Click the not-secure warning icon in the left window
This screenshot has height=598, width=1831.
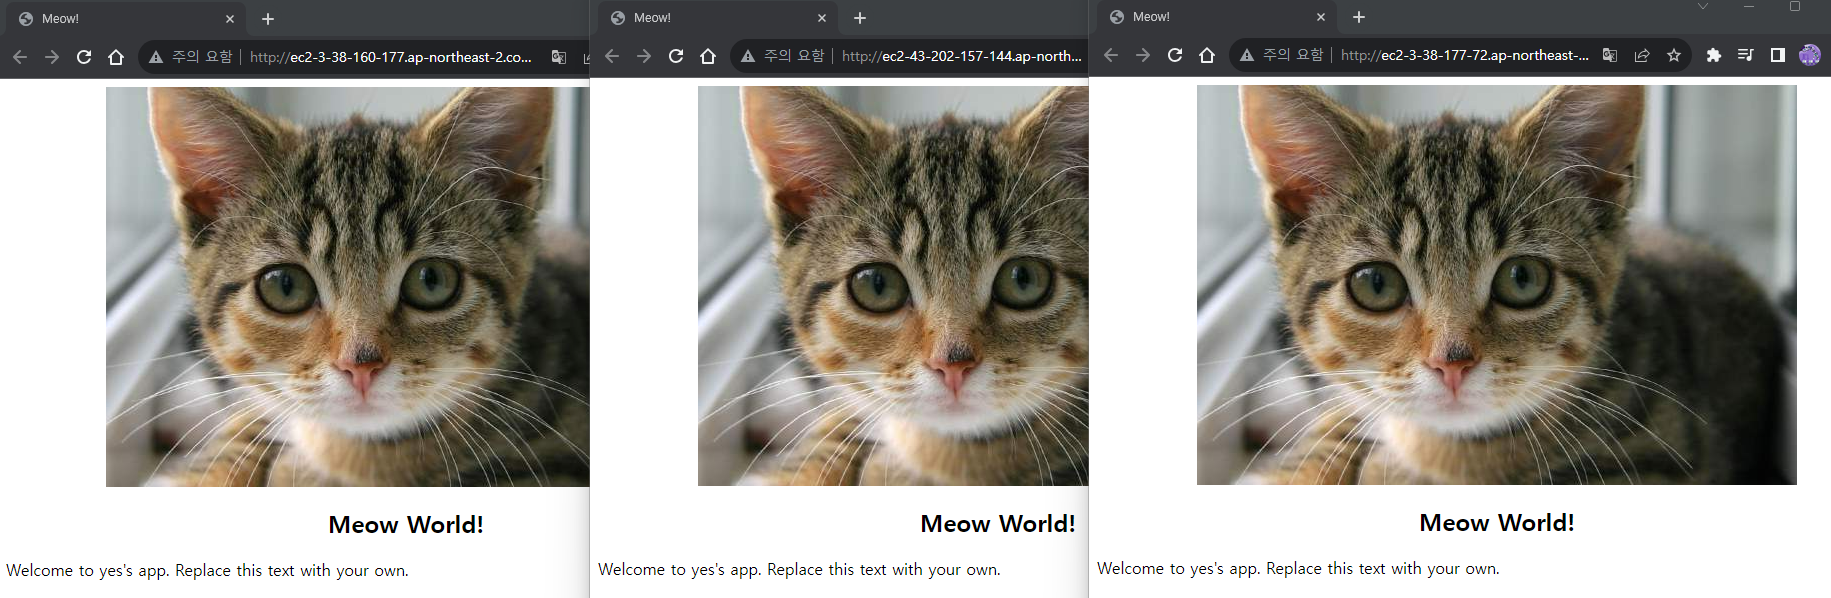(x=156, y=57)
